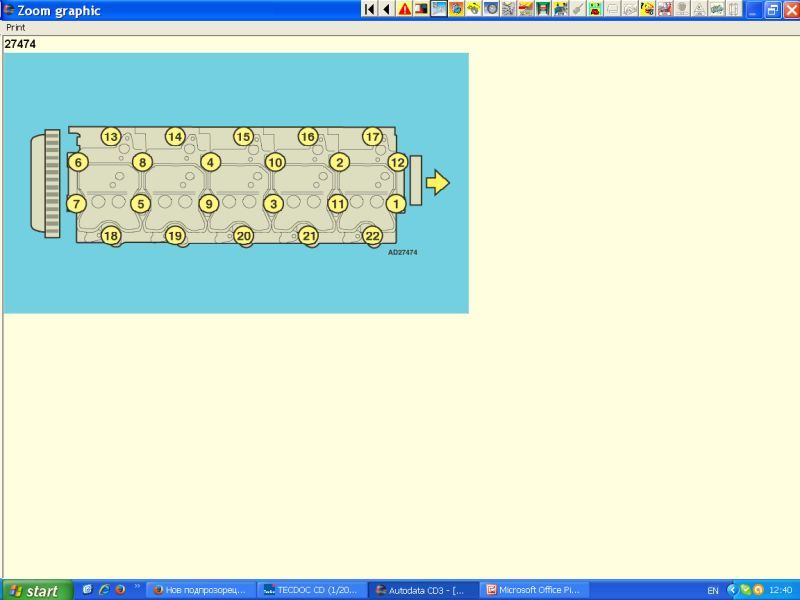
Task: Click the engine cylinder head diagram
Action: [236, 183]
